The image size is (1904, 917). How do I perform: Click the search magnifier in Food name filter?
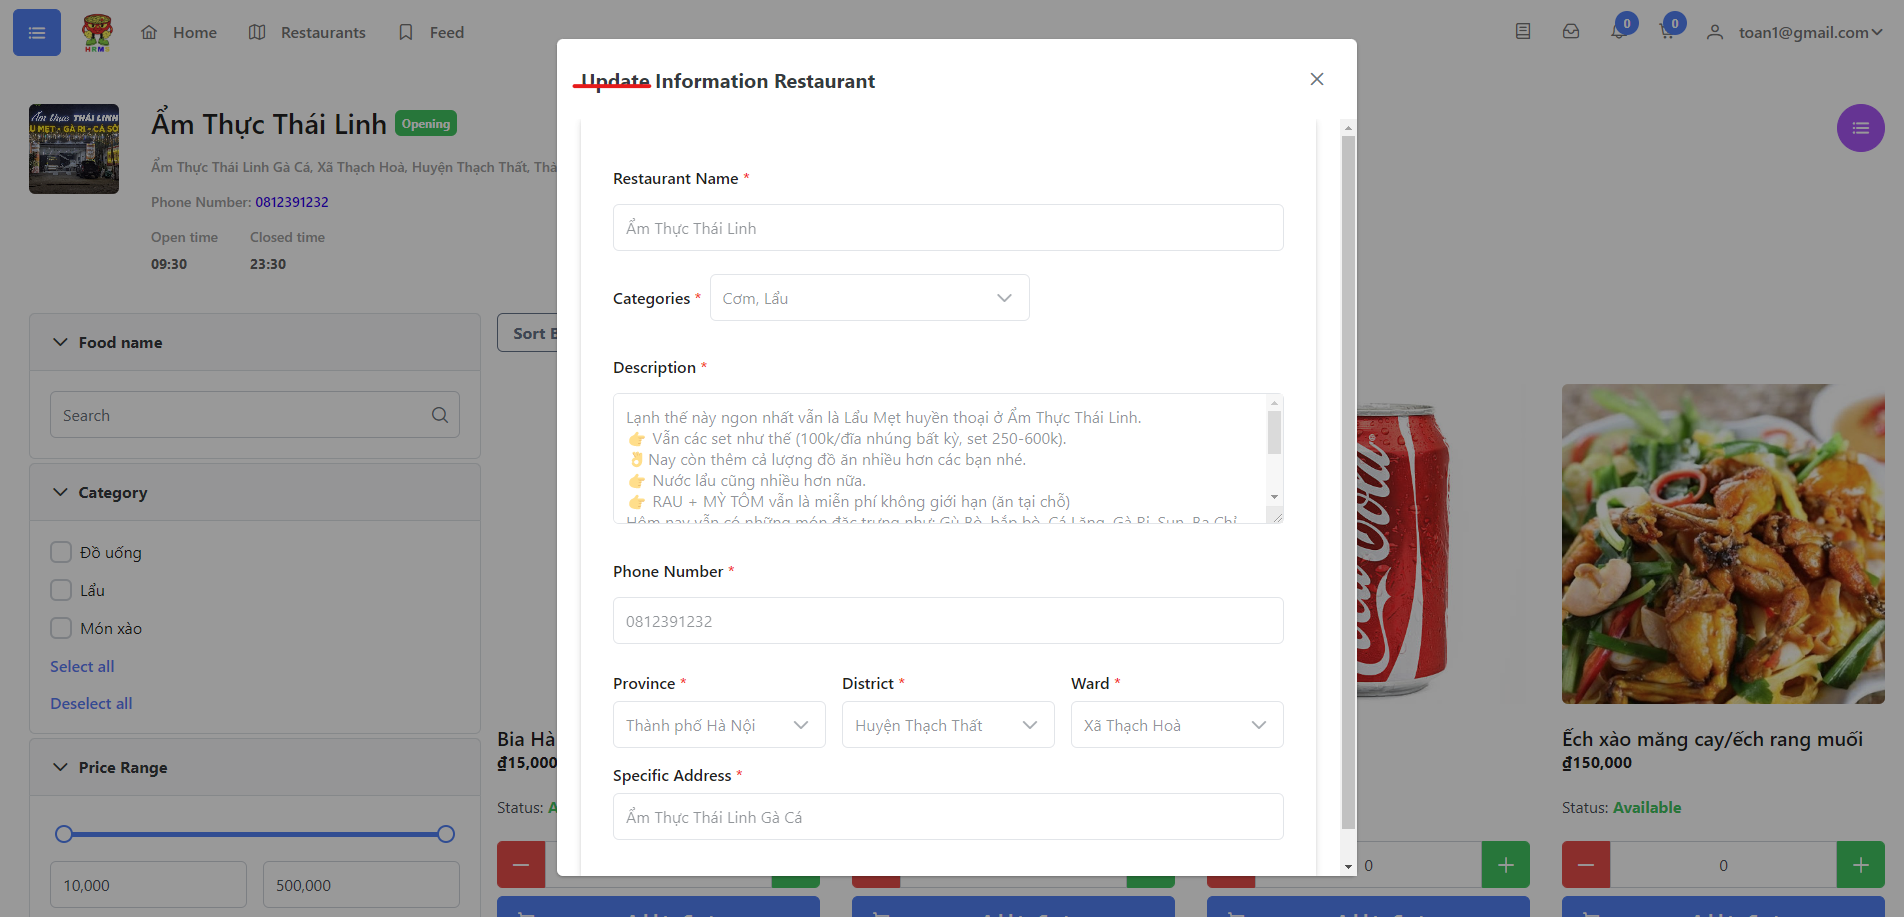pyautogui.click(x=439, y=414)
